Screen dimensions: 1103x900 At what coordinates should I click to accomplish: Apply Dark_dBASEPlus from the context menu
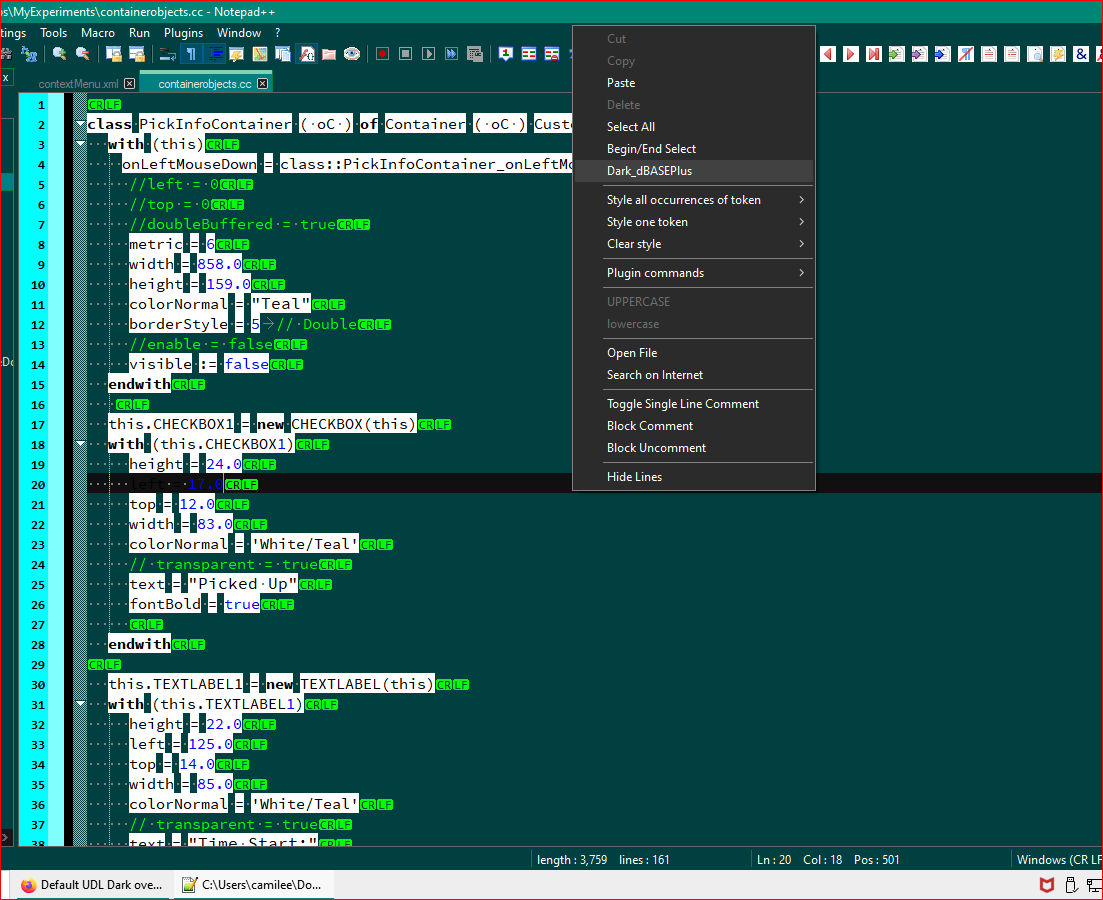pos(694,171)
